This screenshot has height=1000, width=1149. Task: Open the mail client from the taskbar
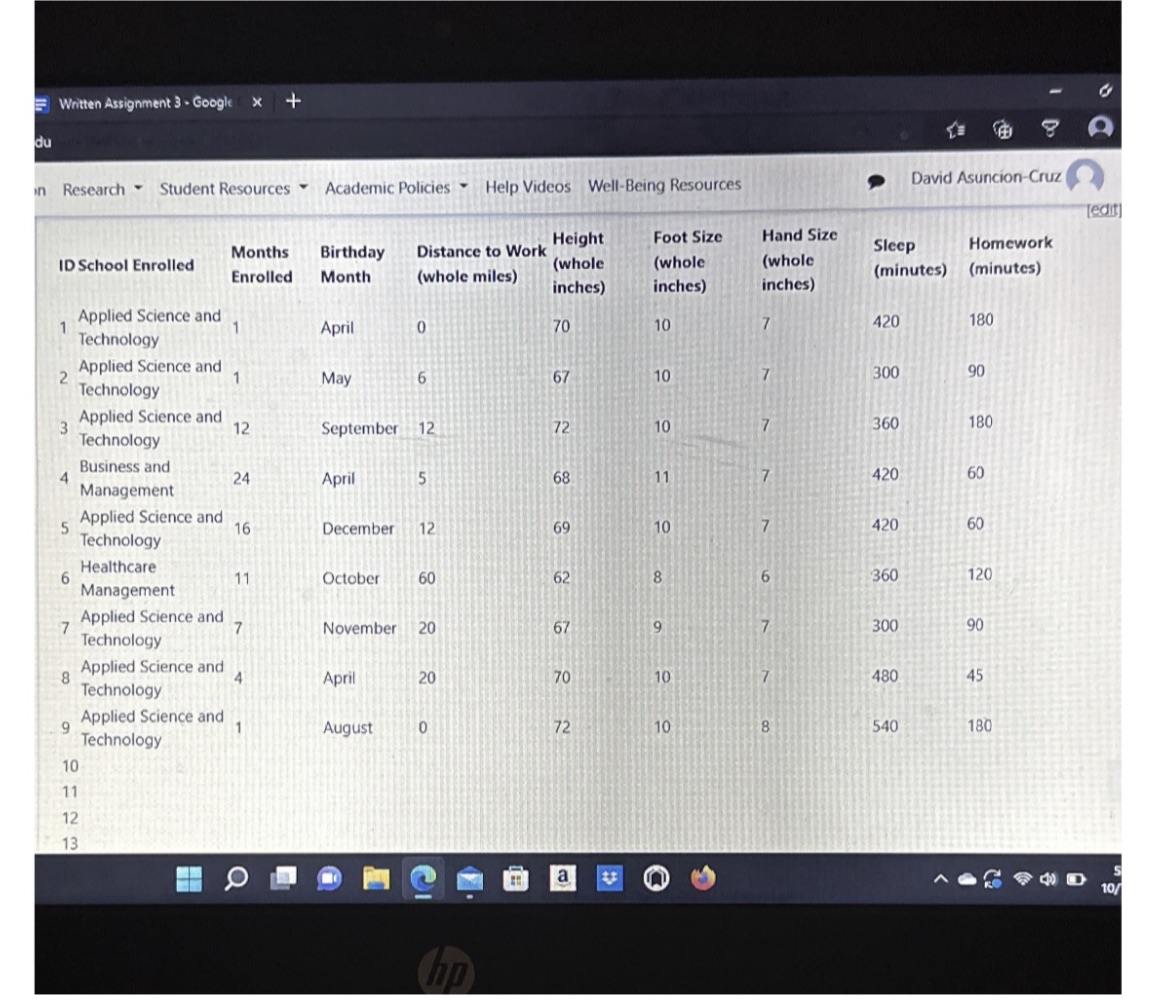pos(470,879)
